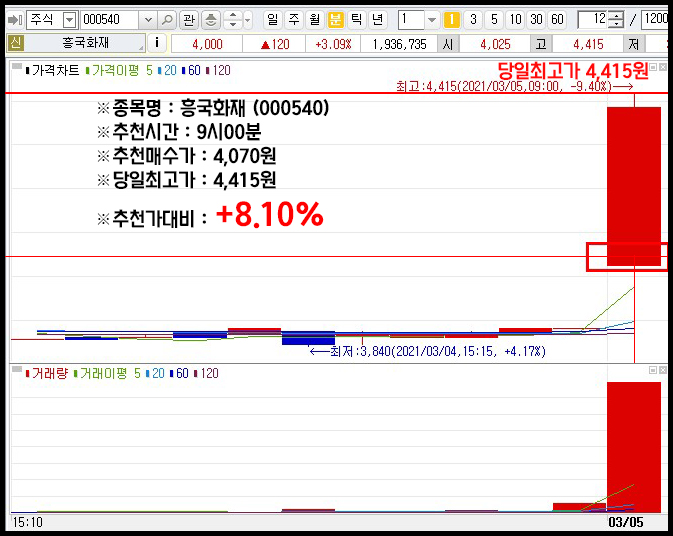Click the up/down stock navigation arrows

[233, 20]
